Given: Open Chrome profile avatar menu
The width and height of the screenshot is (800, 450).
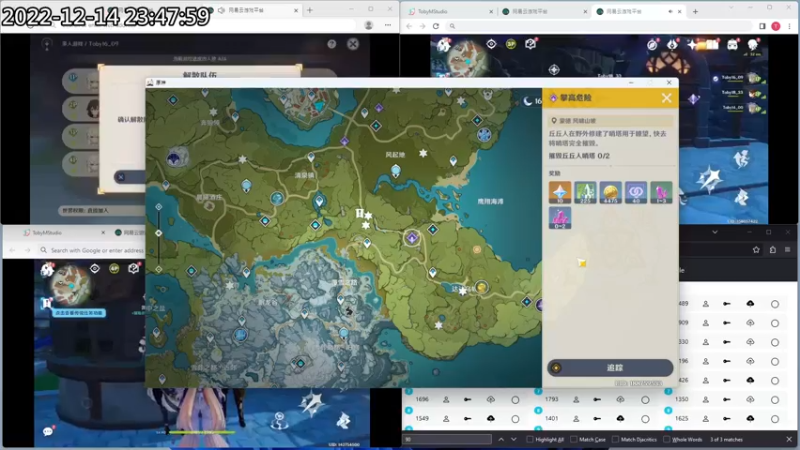Looking at the screenshot, I should (x=776, y=26).
